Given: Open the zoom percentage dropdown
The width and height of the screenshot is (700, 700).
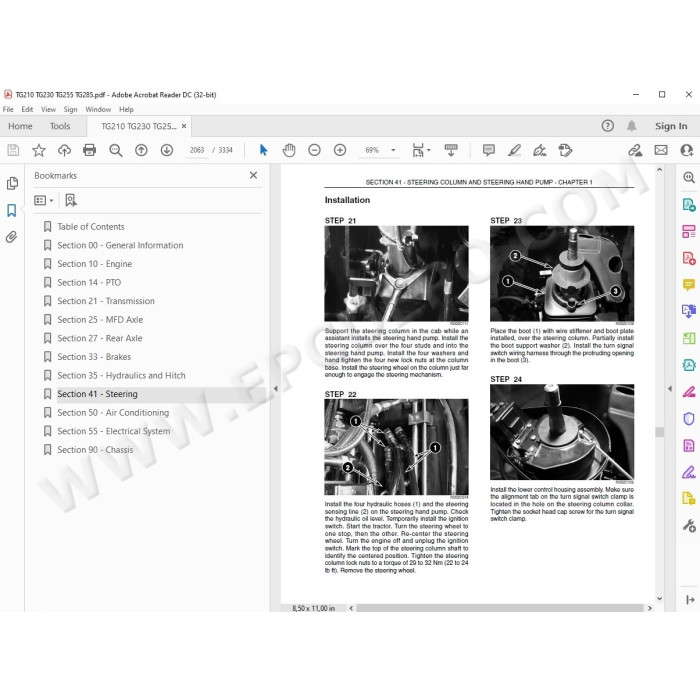Looking at the screenshot, I should pos(393,150).
